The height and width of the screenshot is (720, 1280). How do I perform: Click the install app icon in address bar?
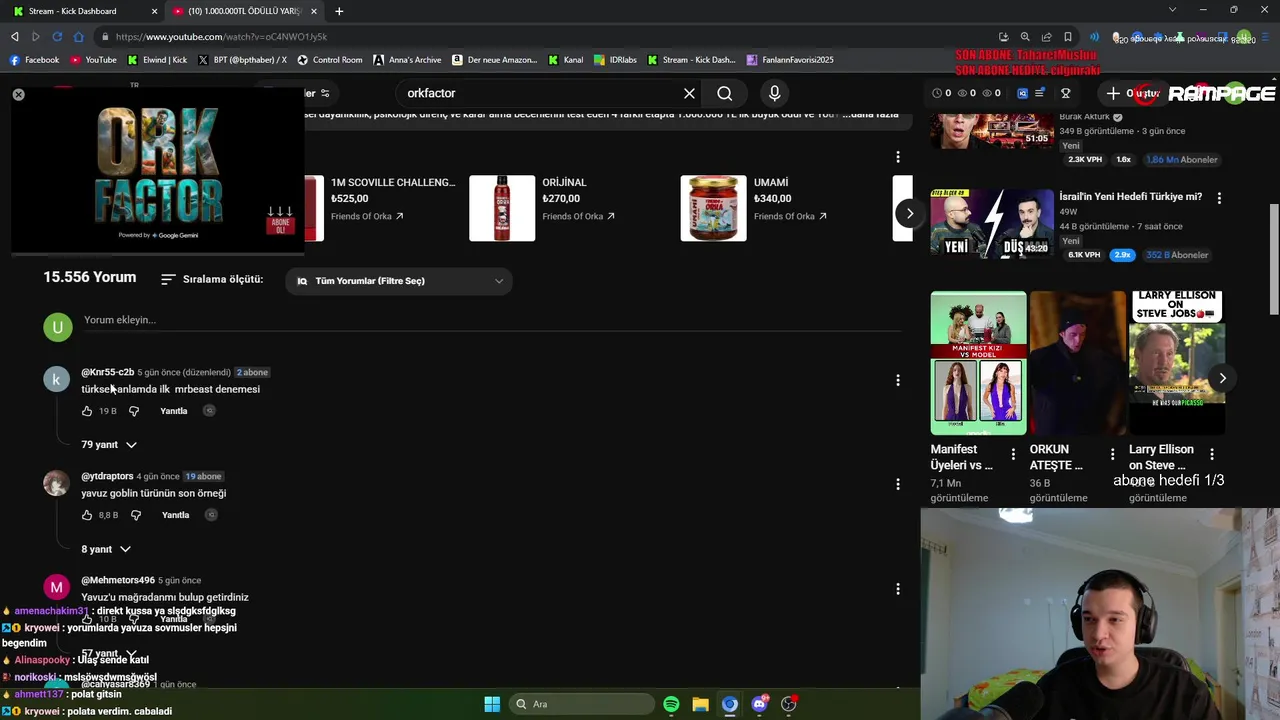pos(1003,37)
